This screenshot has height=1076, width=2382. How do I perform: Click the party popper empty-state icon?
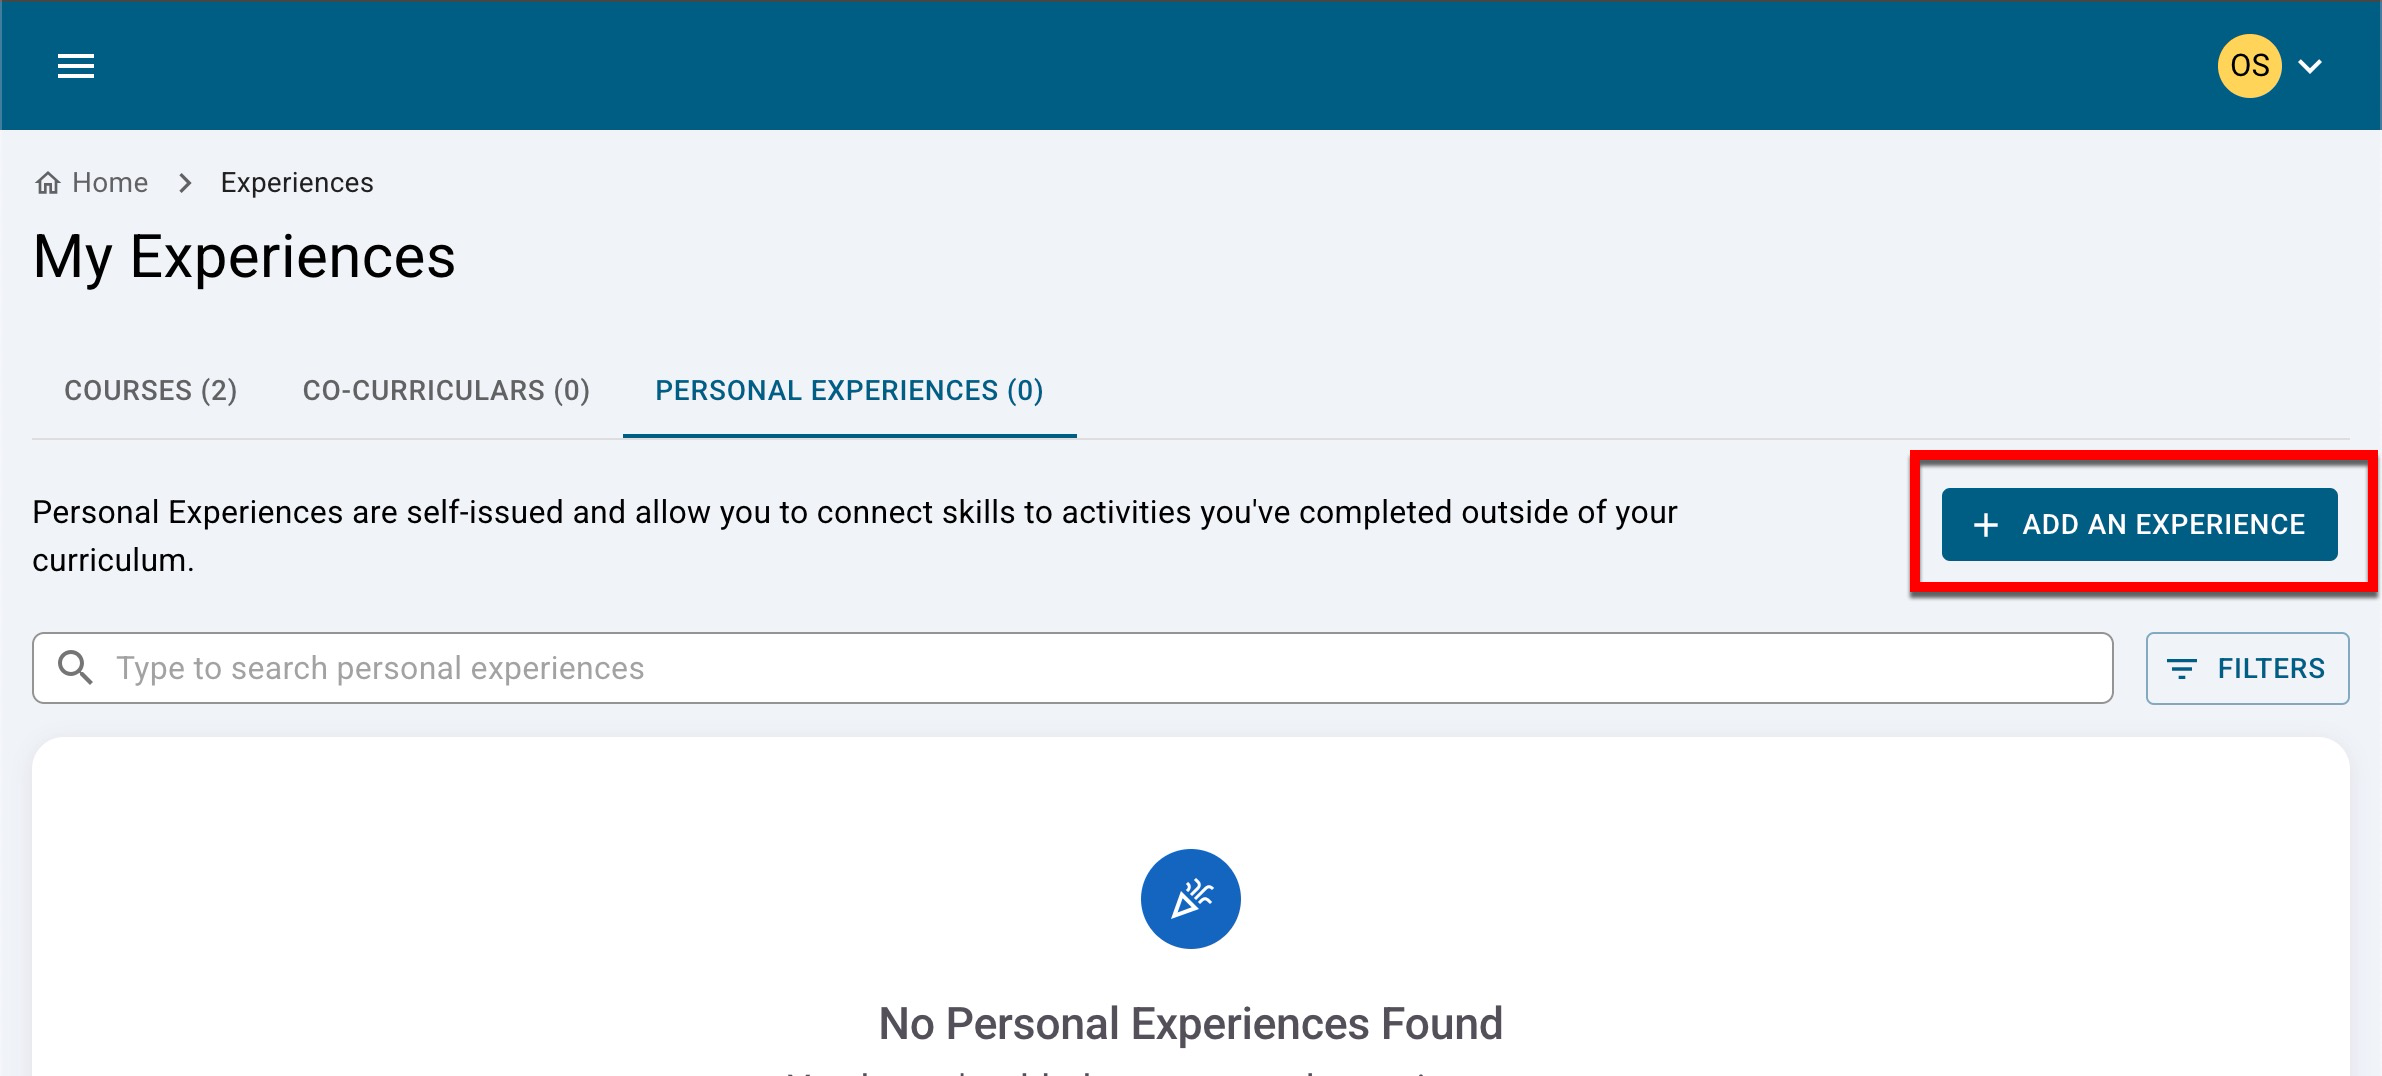click(1190, 899)
